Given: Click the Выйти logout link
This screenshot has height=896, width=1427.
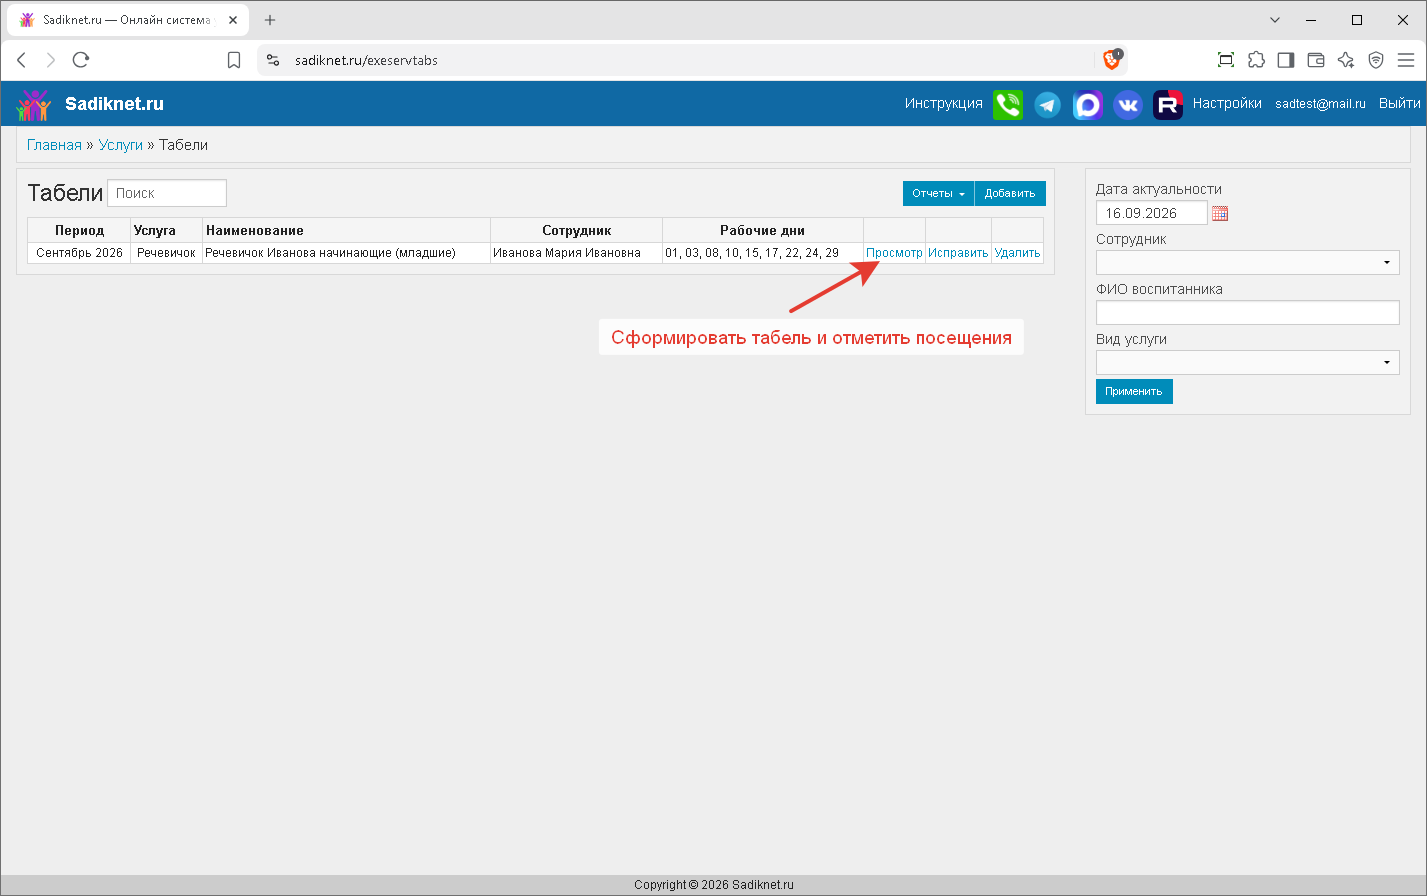Looking at the screenshot, I should [1400, 103].
